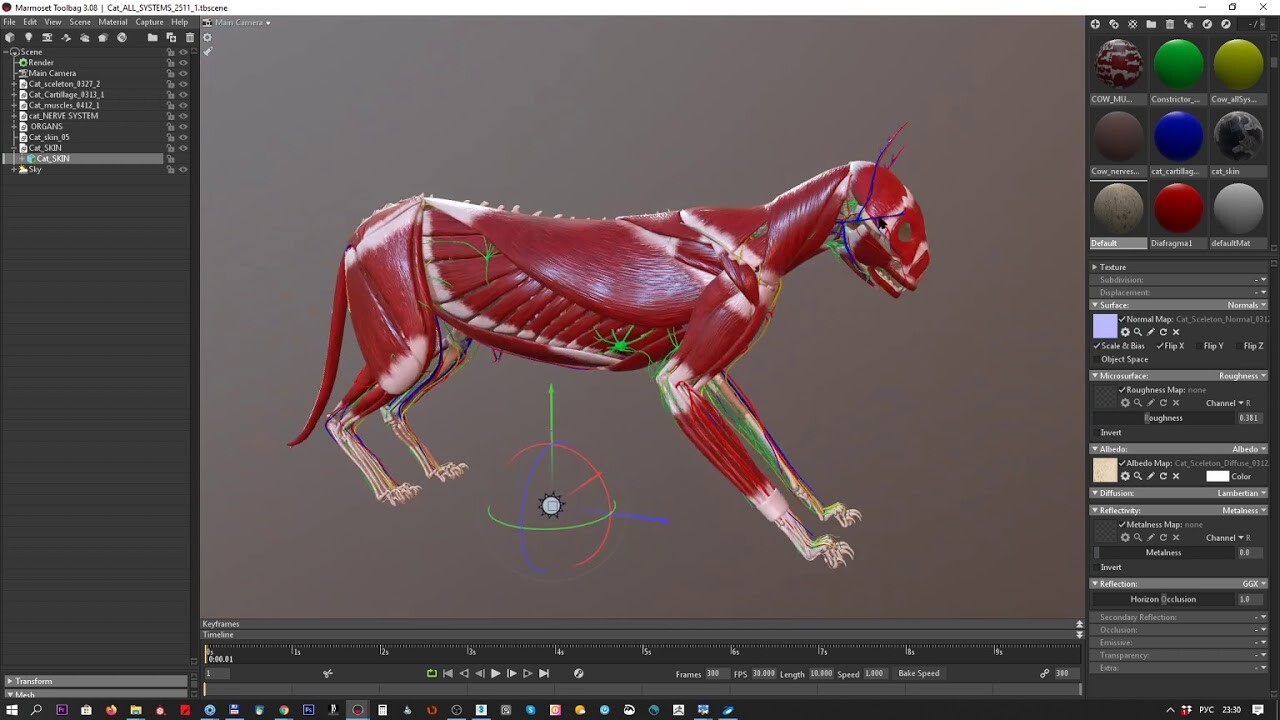Add a camera using the camera toolbar icon

(x=48, y=38)
